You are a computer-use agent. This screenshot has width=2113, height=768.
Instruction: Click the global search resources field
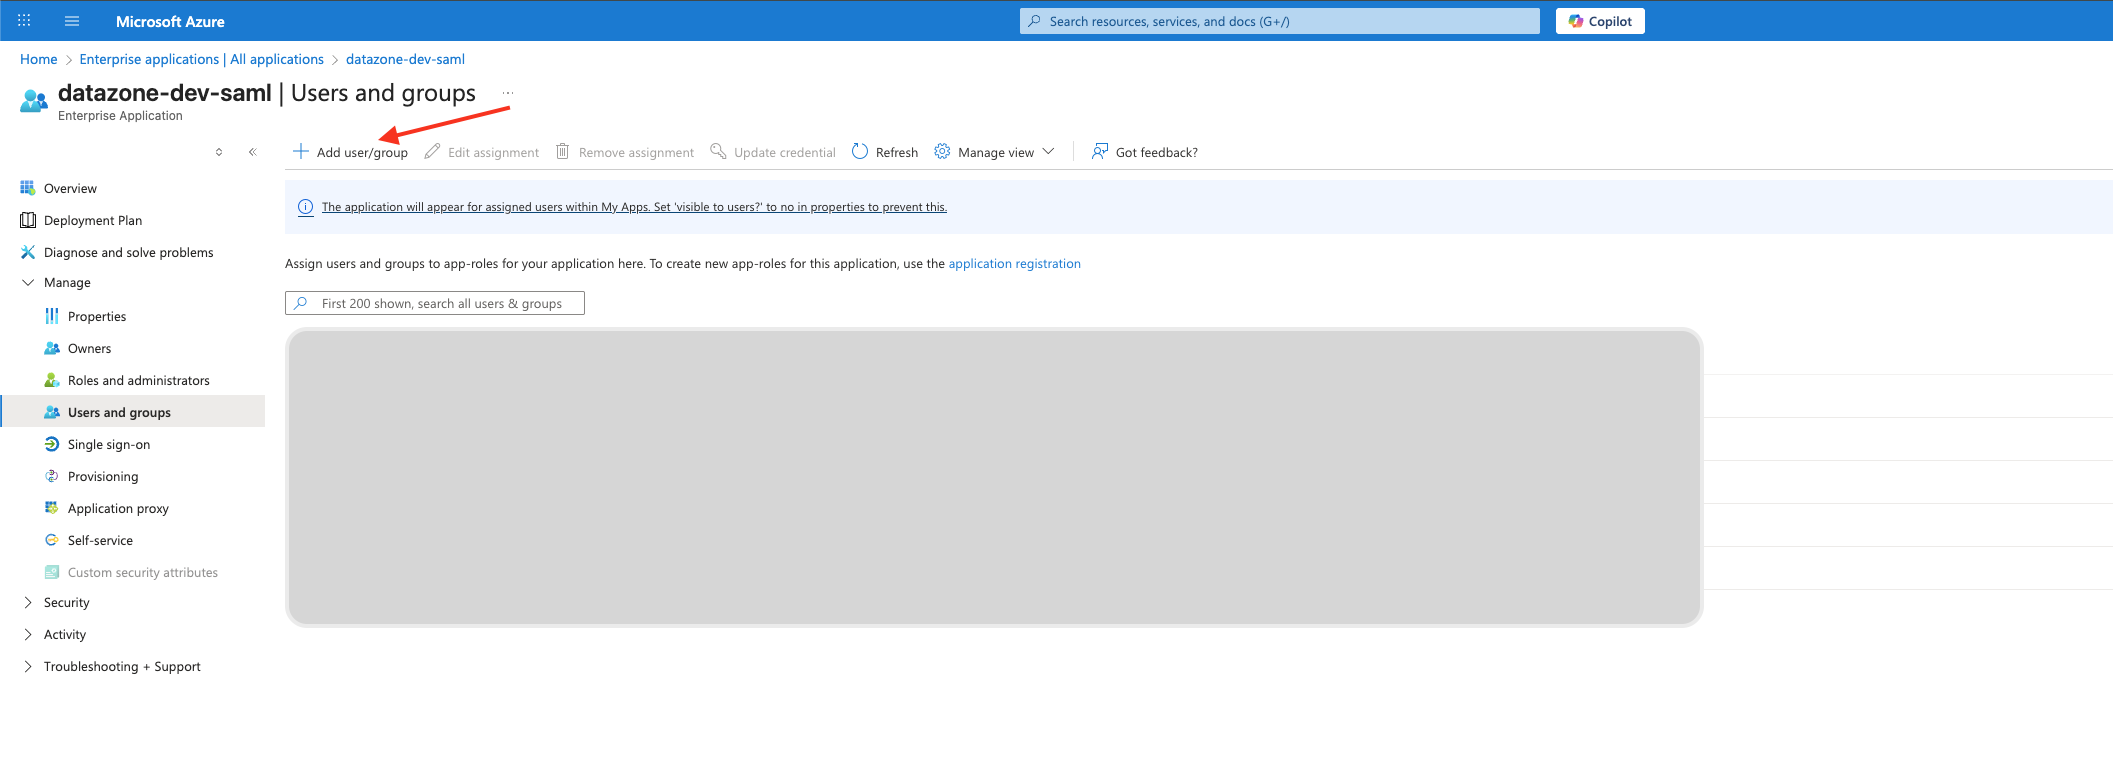(1279, 21)
